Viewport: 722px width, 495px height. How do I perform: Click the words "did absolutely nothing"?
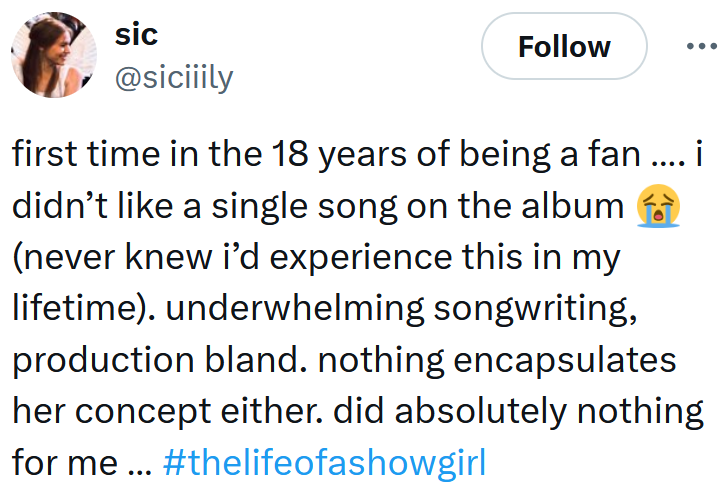click(510, 412)
